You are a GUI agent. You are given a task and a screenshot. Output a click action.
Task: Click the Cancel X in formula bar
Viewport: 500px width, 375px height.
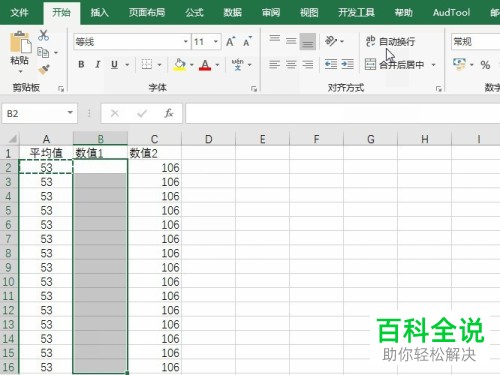[115, 114]
